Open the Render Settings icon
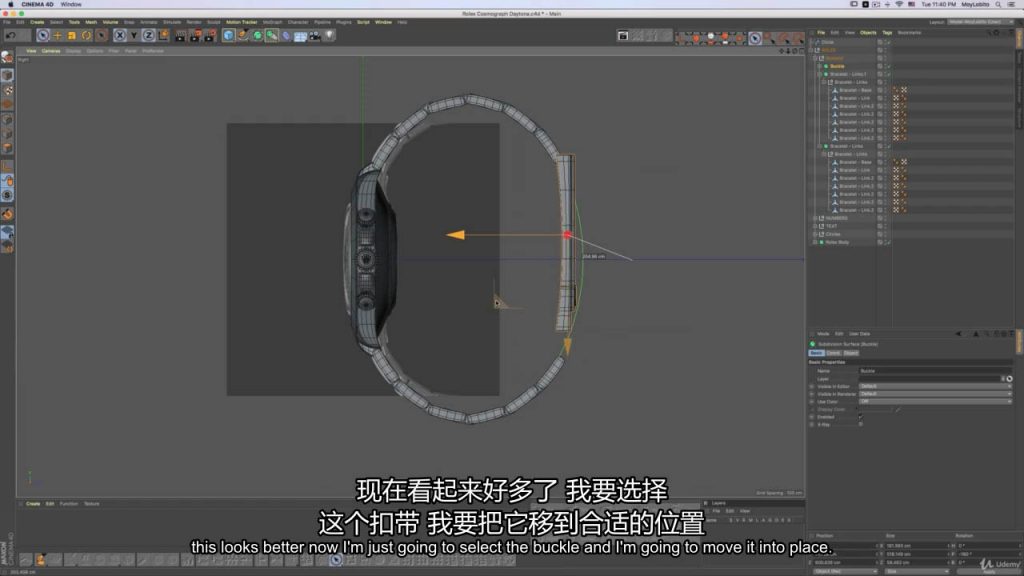The image size is (1024, 576). 209,36
